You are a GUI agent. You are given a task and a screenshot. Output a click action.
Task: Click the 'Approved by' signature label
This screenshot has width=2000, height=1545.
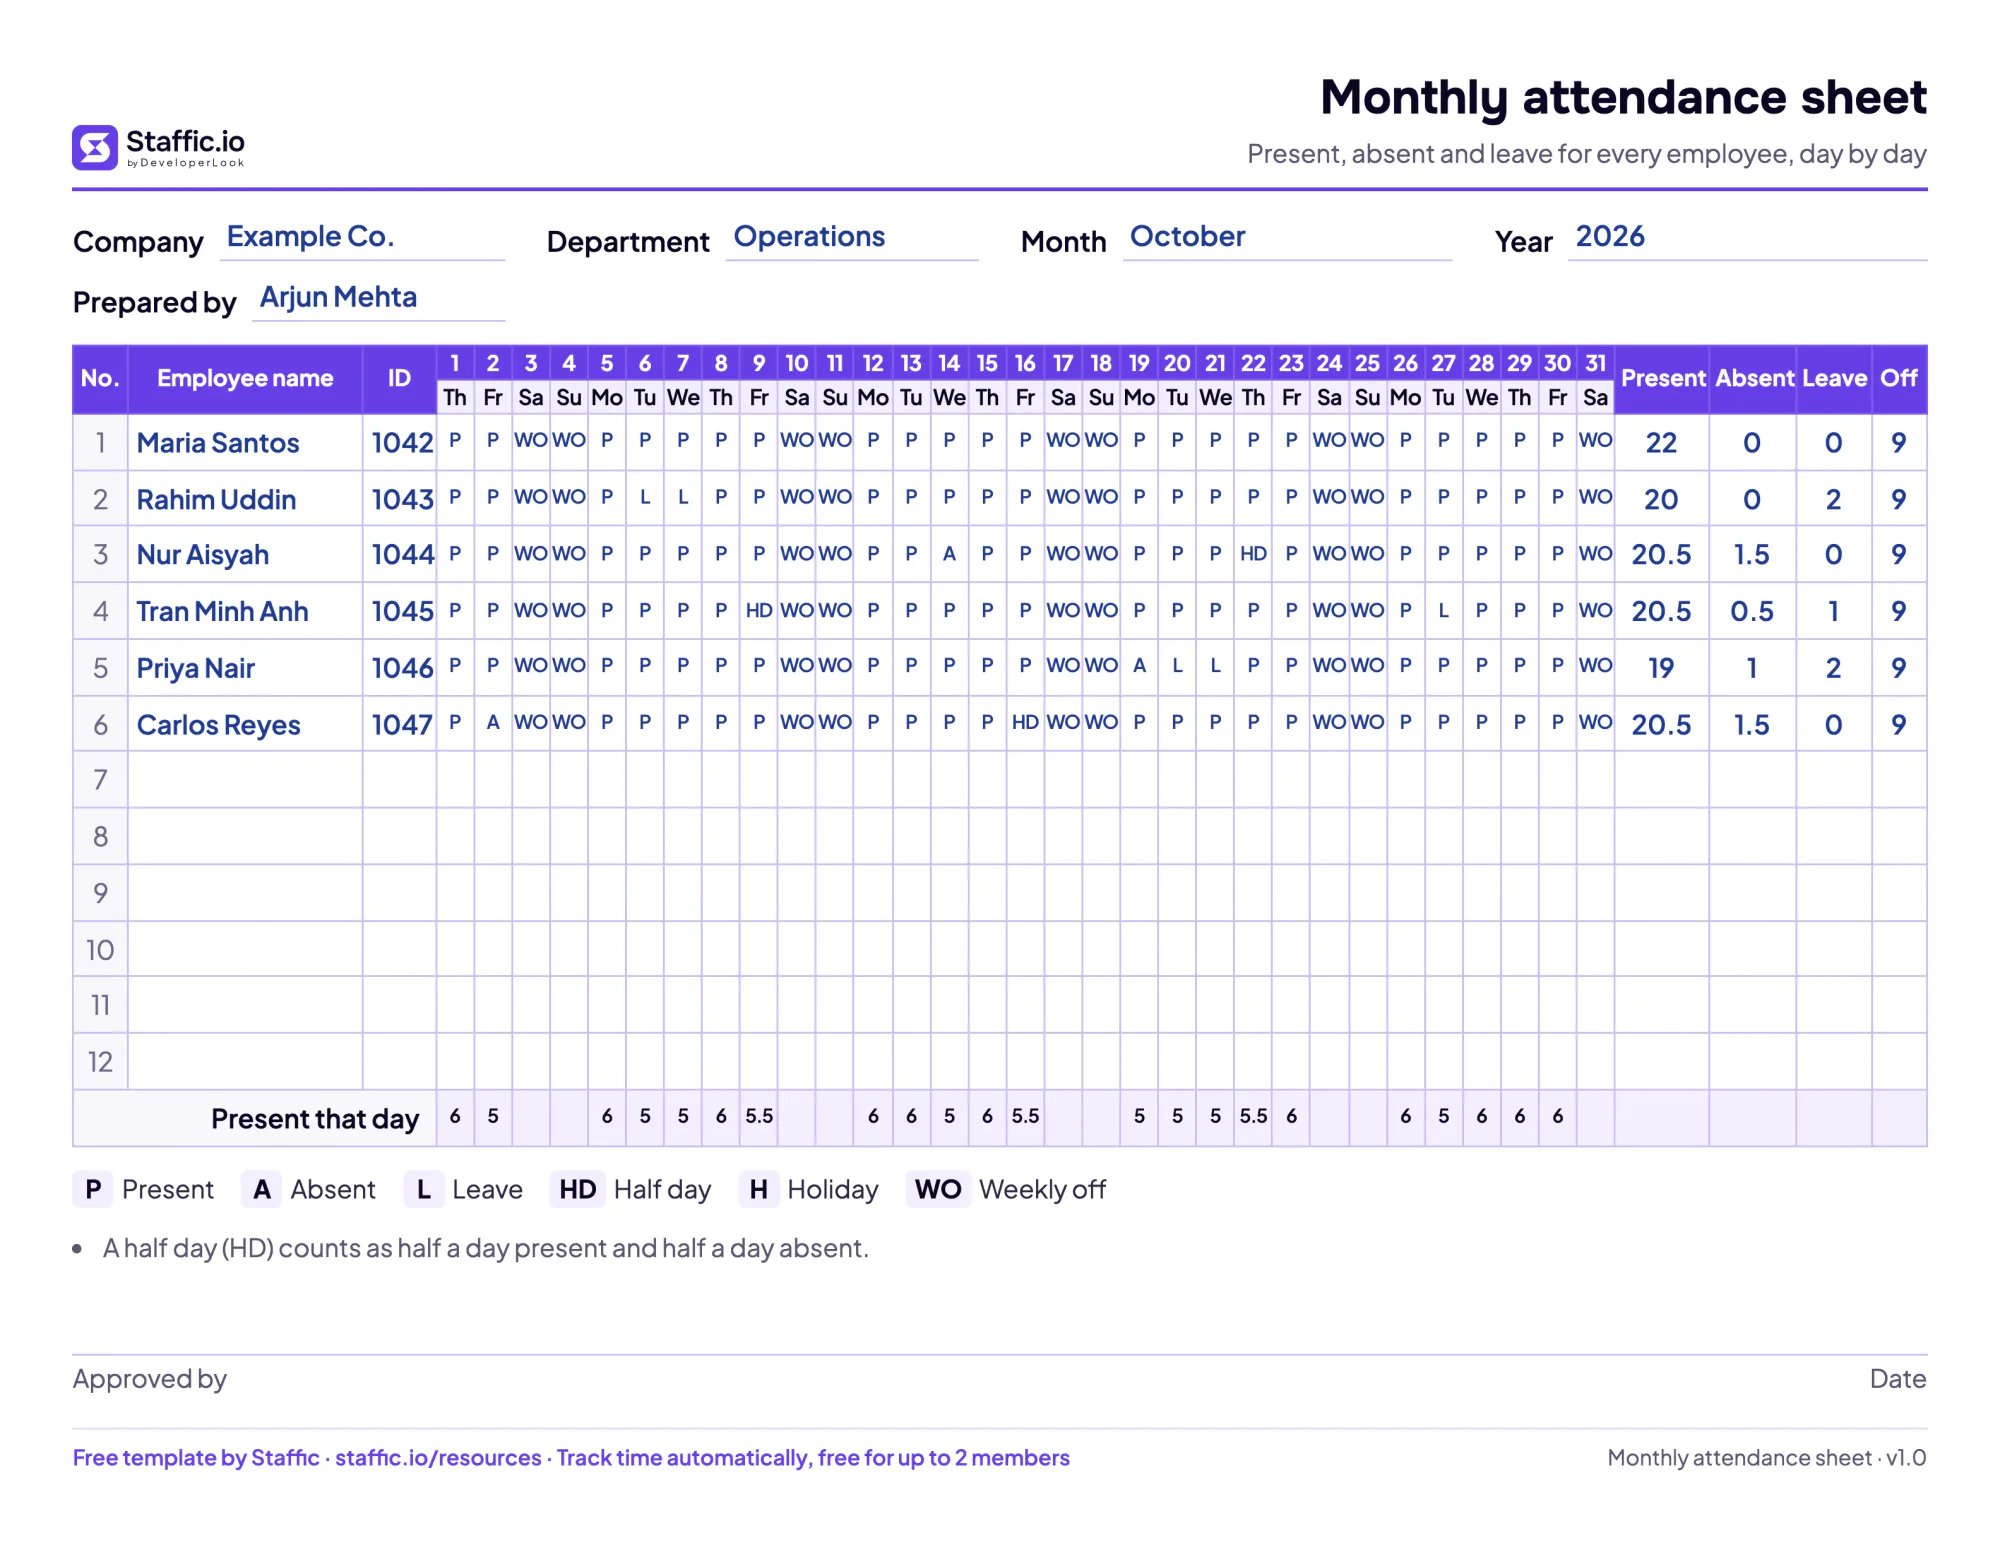click(150, 1380)
